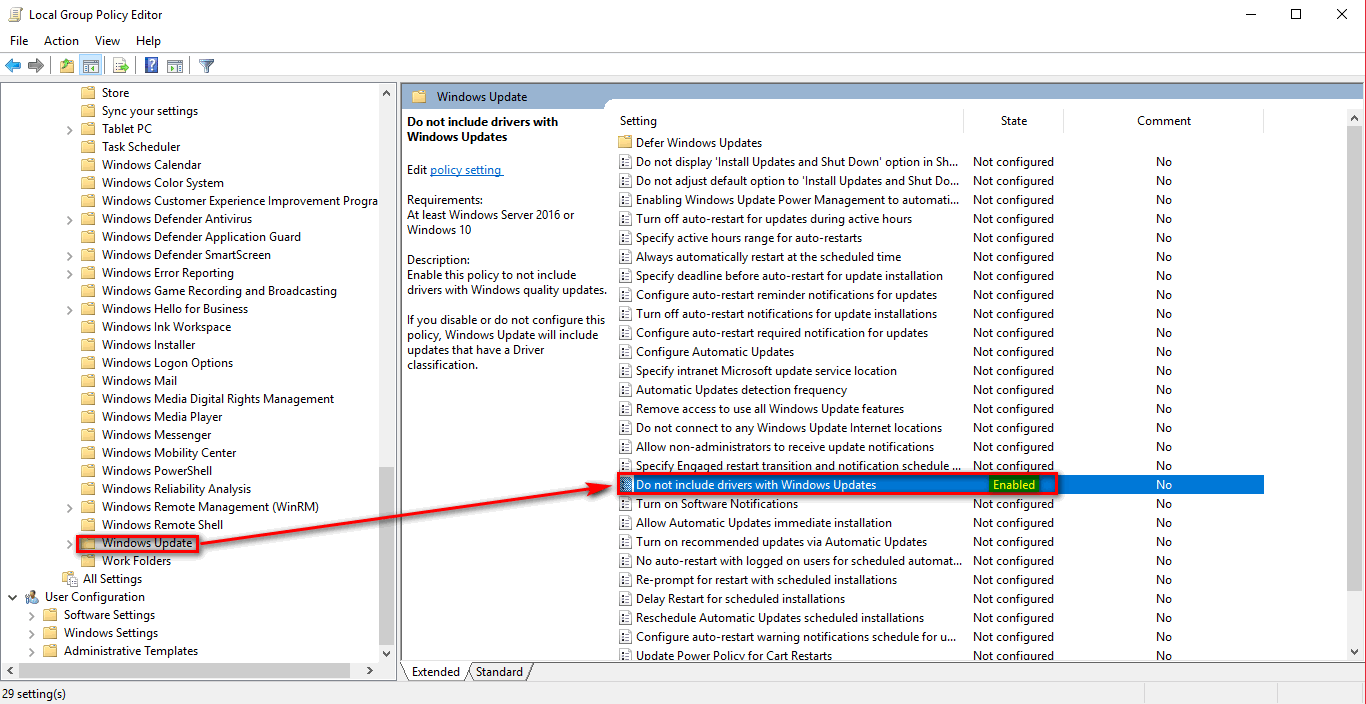Click the Back arrow toolbar icon
The image size is (1366, 704).
coord(13,66)
